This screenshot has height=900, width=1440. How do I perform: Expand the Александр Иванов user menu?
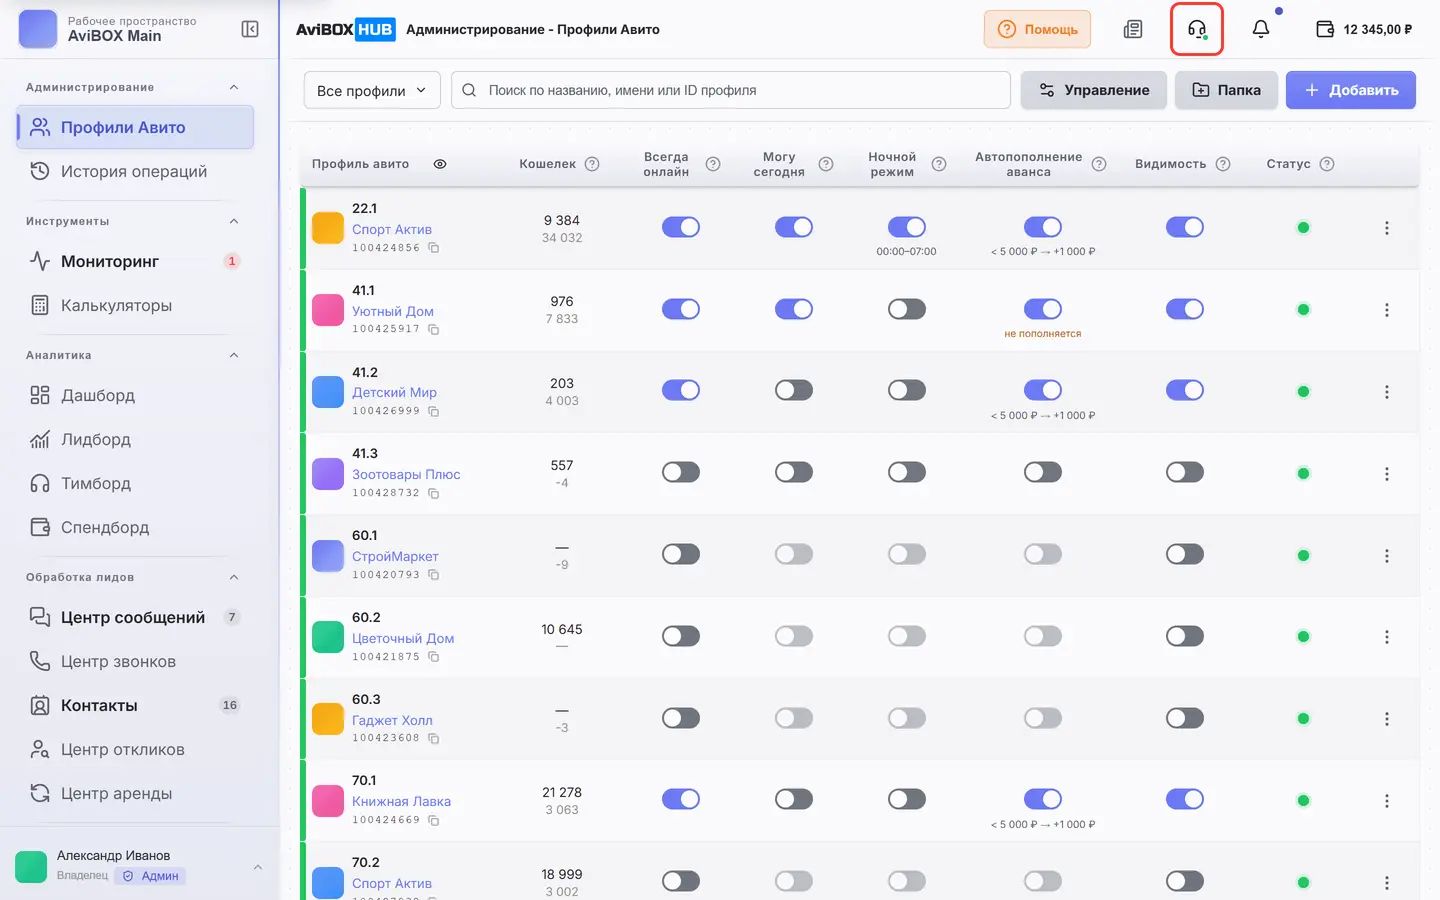(258, 867)
